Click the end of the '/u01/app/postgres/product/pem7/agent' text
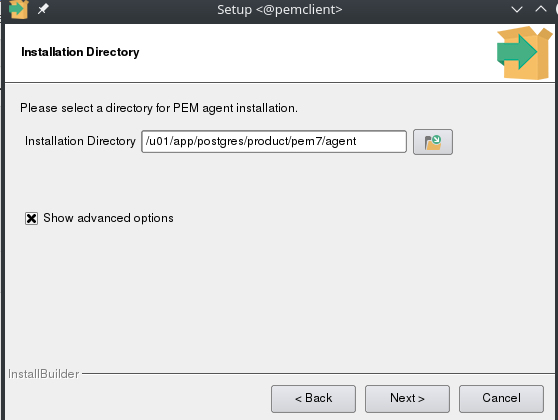The height and width of the screenshot is (420, 558). tap(356, 141)
